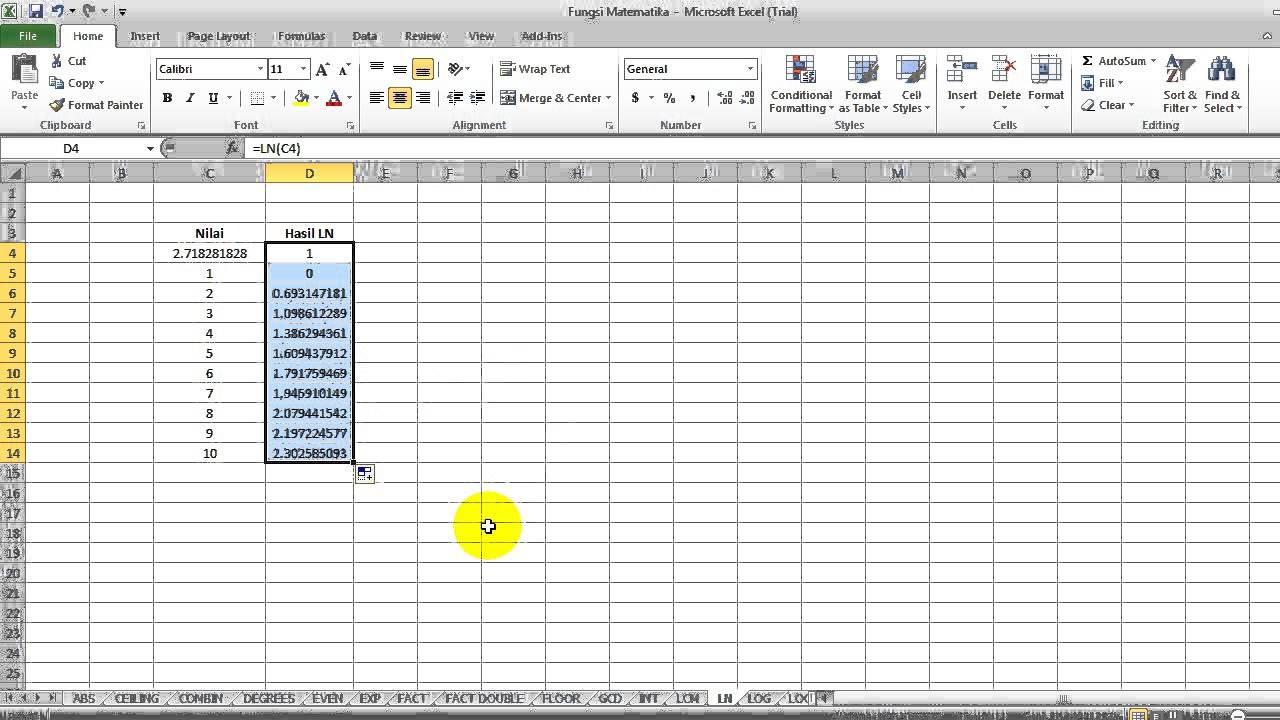Click the Accounting dollar format icon

pyautogui.click(x=635, y=98)
